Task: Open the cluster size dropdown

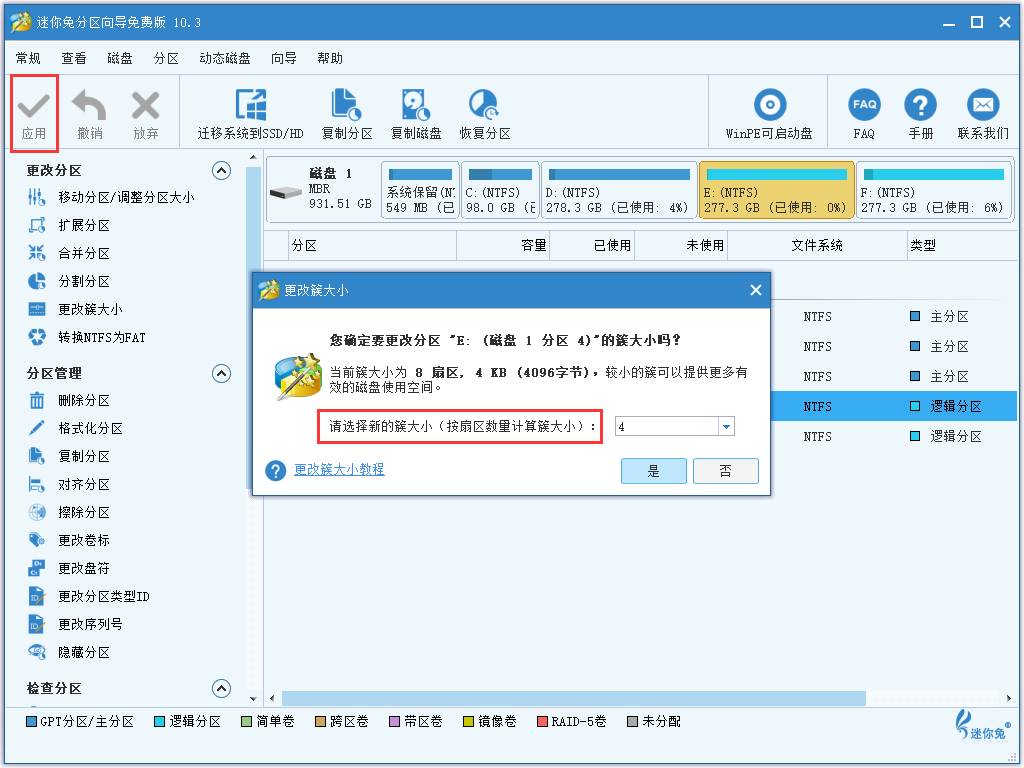Action: [726, 426]
